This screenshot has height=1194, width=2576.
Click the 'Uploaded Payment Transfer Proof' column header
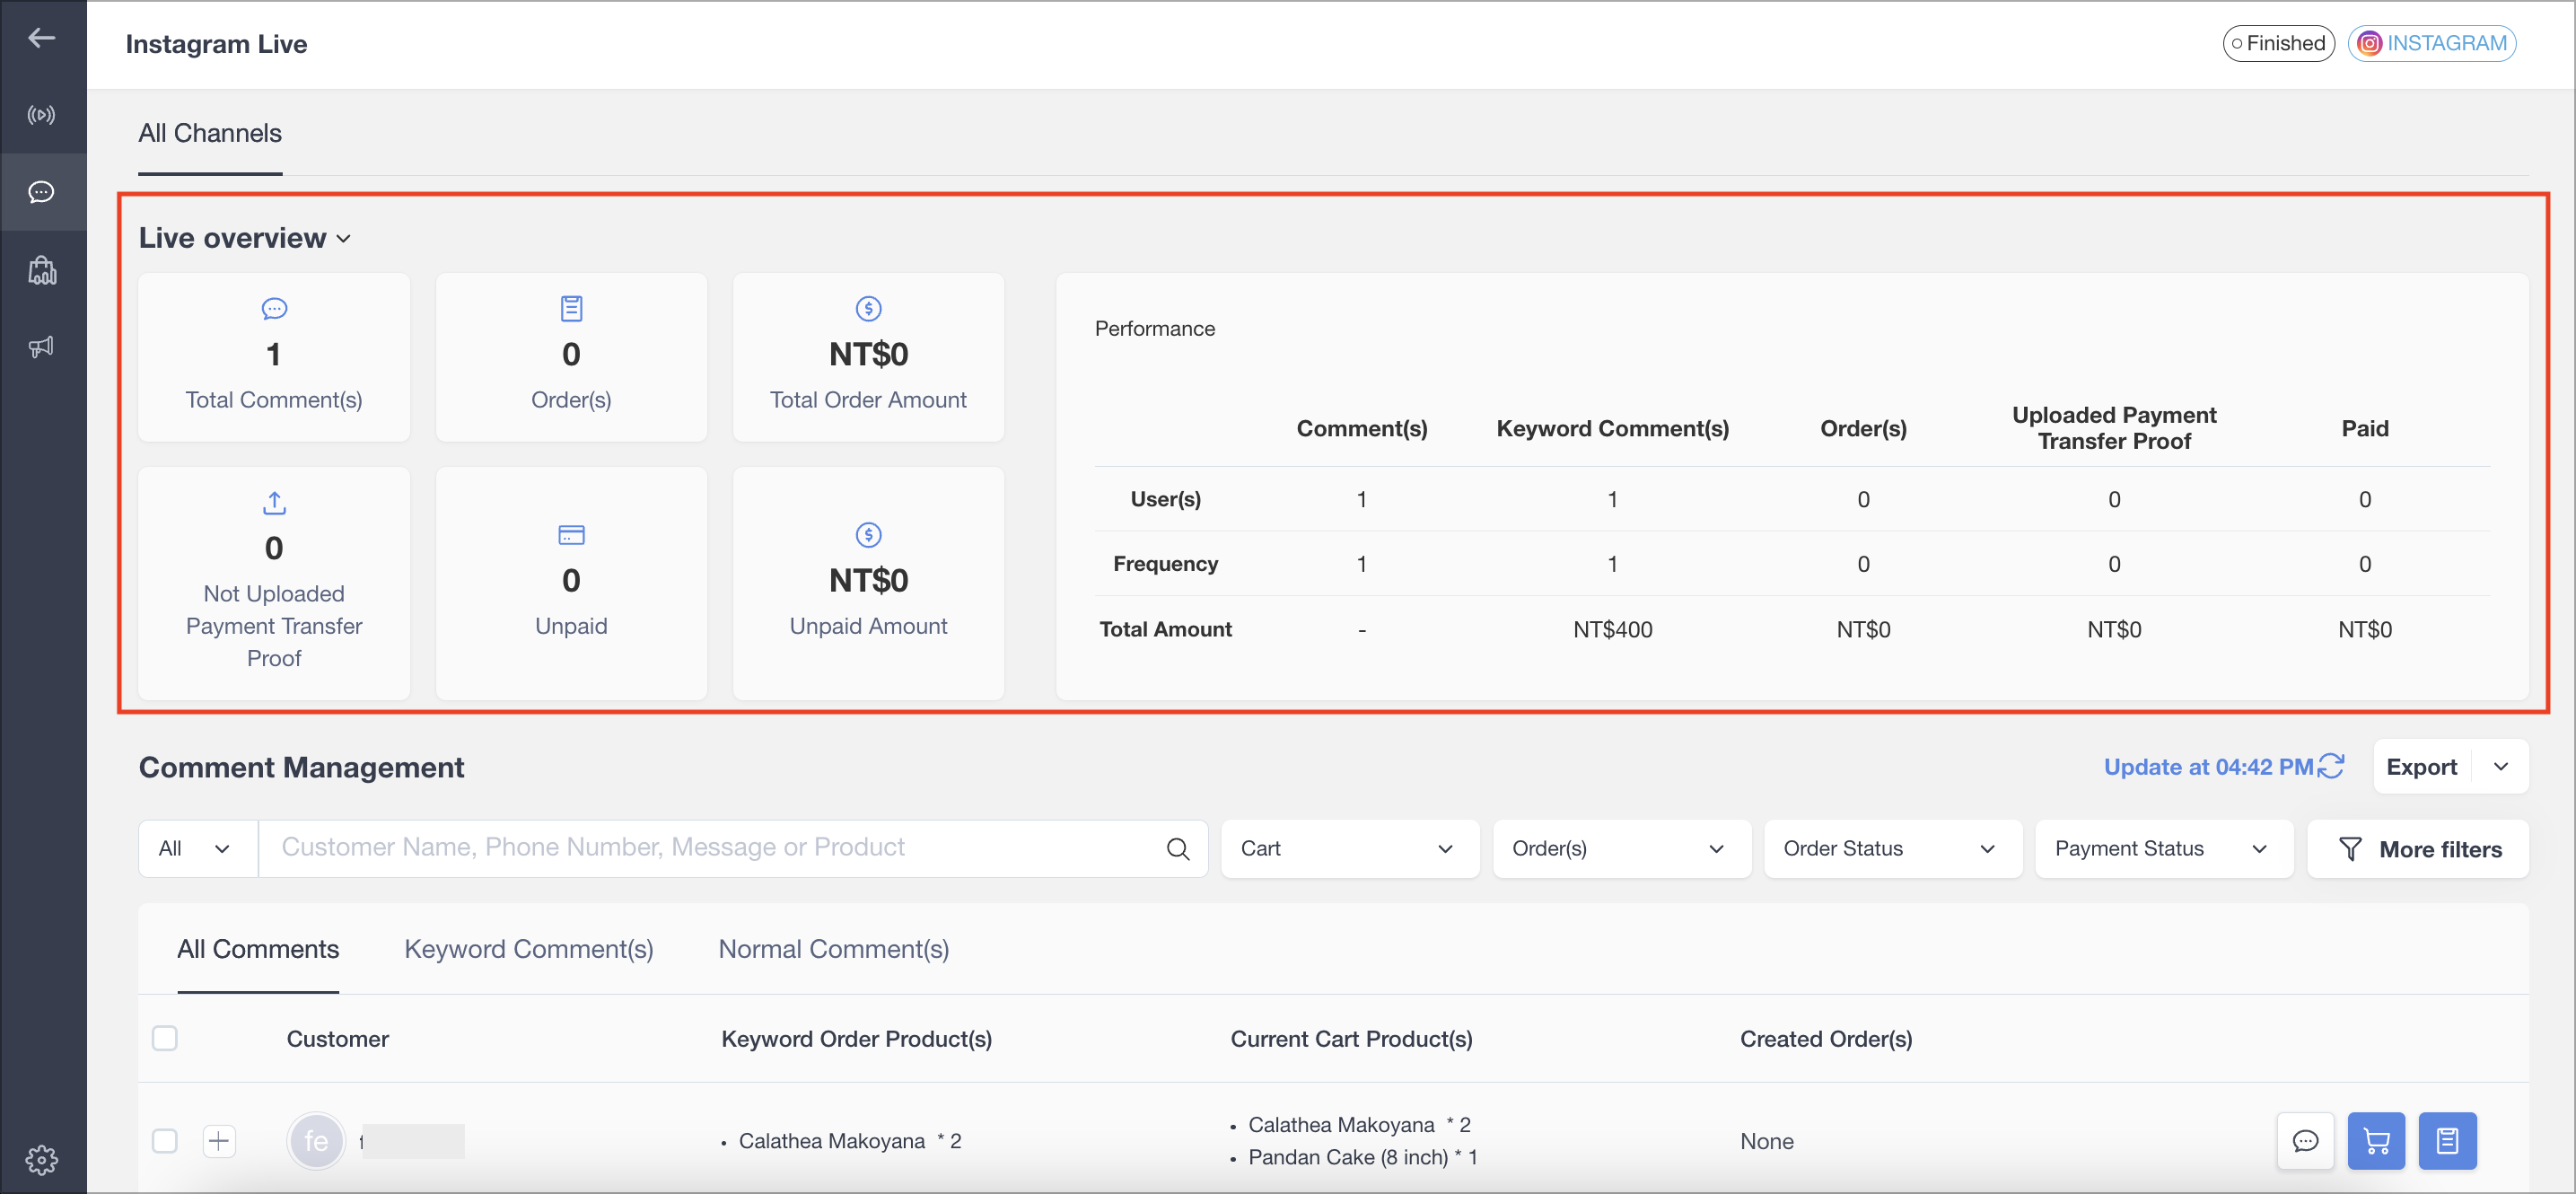pyautogui.click(x=2113, y=428)
